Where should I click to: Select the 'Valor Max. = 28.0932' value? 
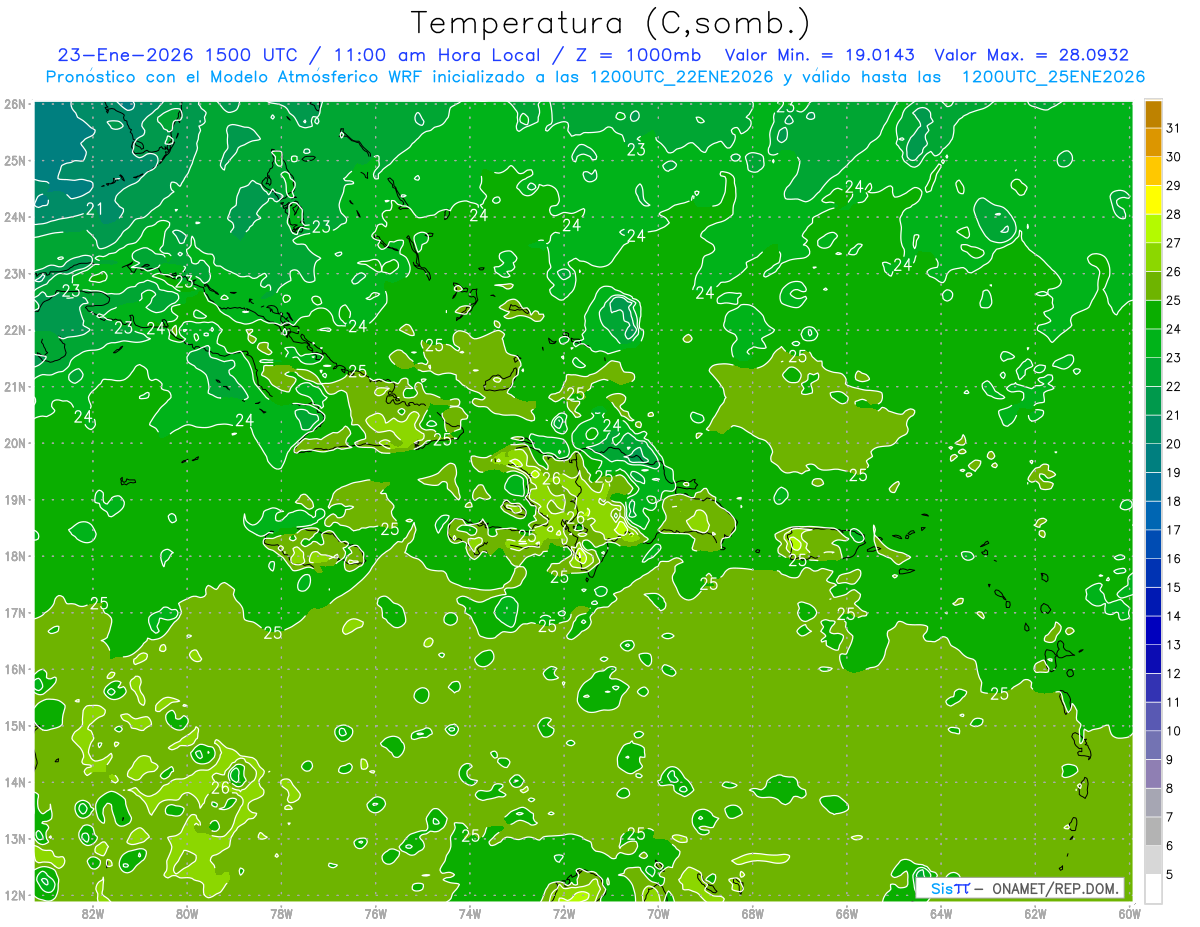1031,55
